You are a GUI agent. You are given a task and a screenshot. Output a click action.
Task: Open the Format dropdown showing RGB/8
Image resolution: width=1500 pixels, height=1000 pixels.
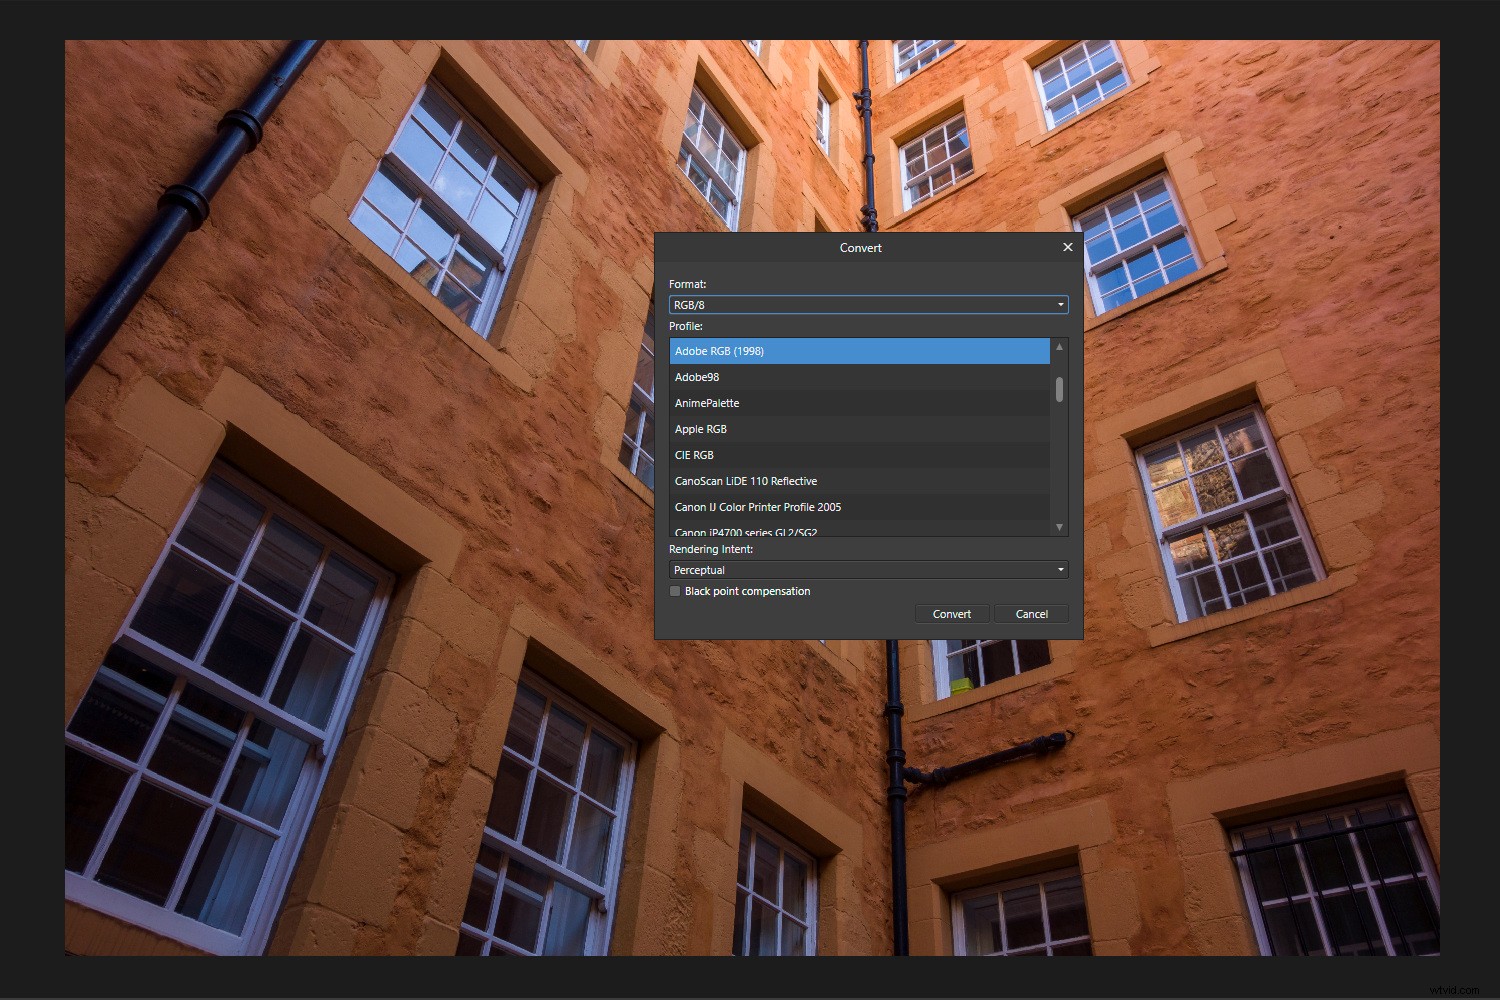pos(867,304)
